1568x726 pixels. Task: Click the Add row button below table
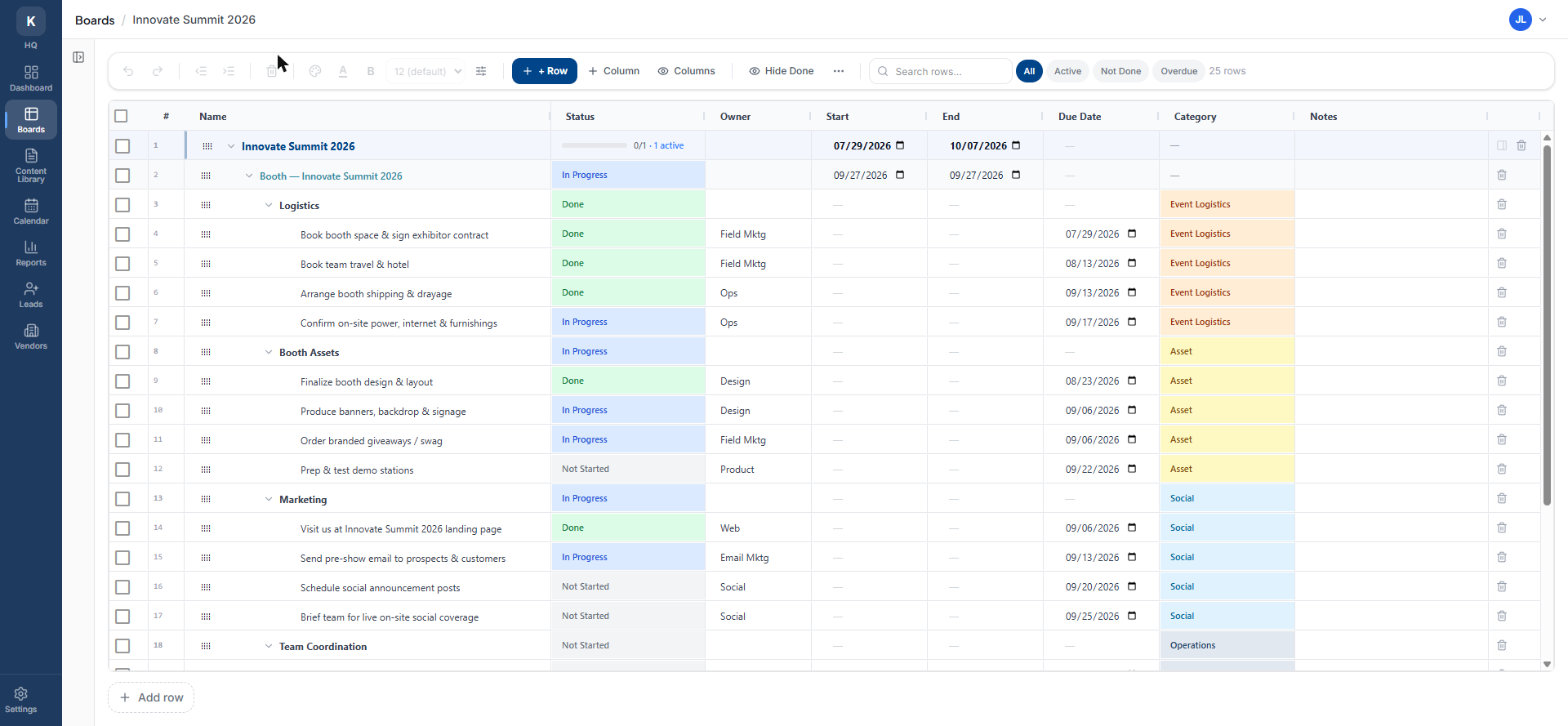pyautogui.click(x=151, y=697)
